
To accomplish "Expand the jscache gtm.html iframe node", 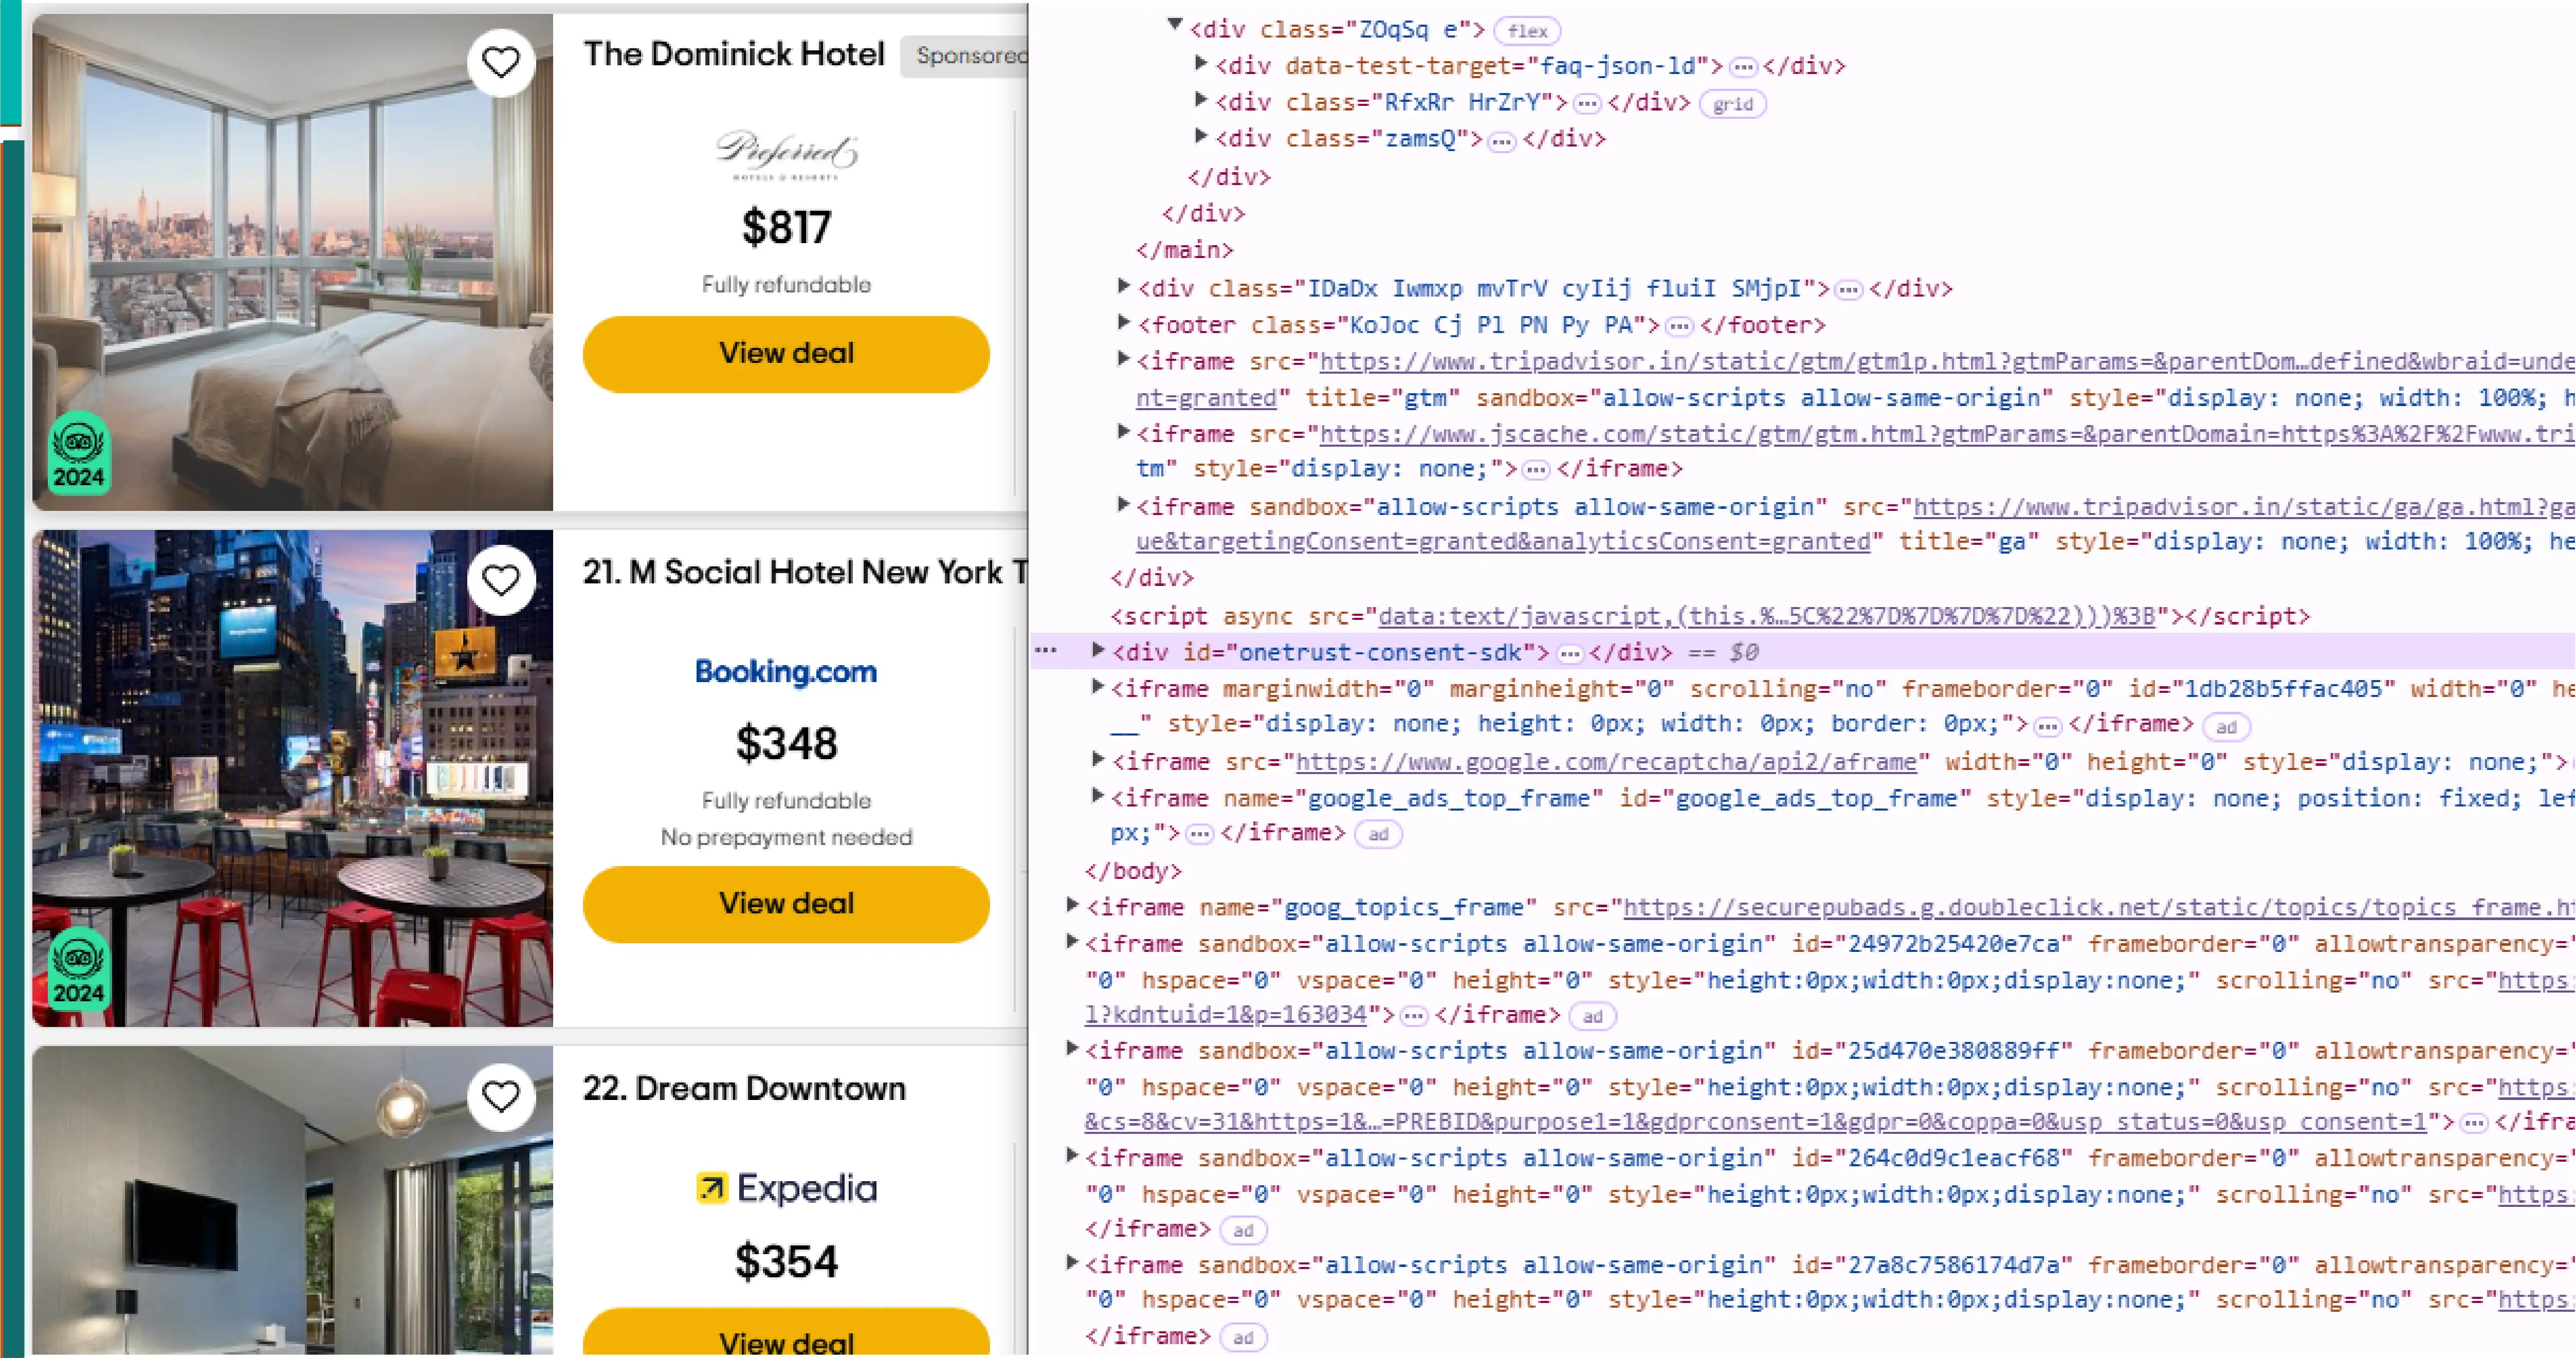I will 1123,431.
